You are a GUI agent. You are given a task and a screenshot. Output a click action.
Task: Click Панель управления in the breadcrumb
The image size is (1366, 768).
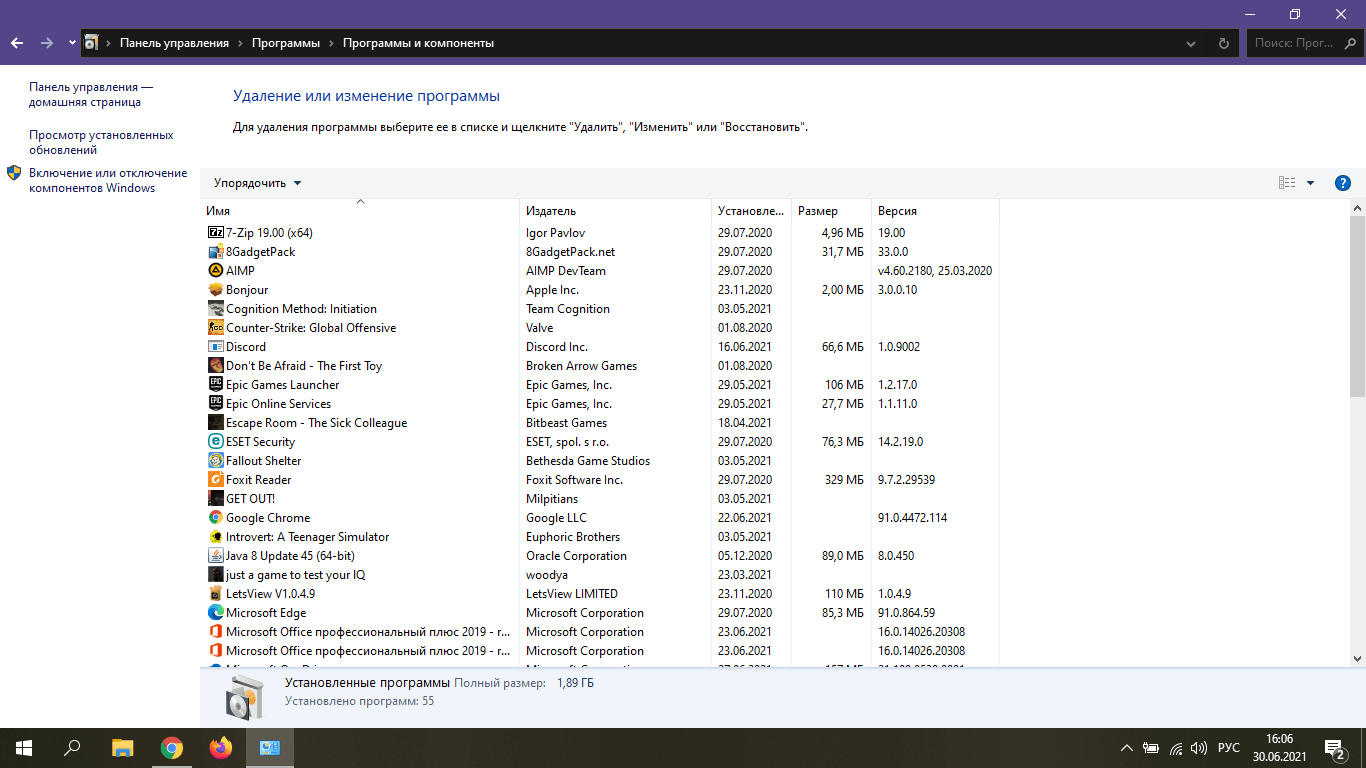pyautogui.click(x=174, y=43)
